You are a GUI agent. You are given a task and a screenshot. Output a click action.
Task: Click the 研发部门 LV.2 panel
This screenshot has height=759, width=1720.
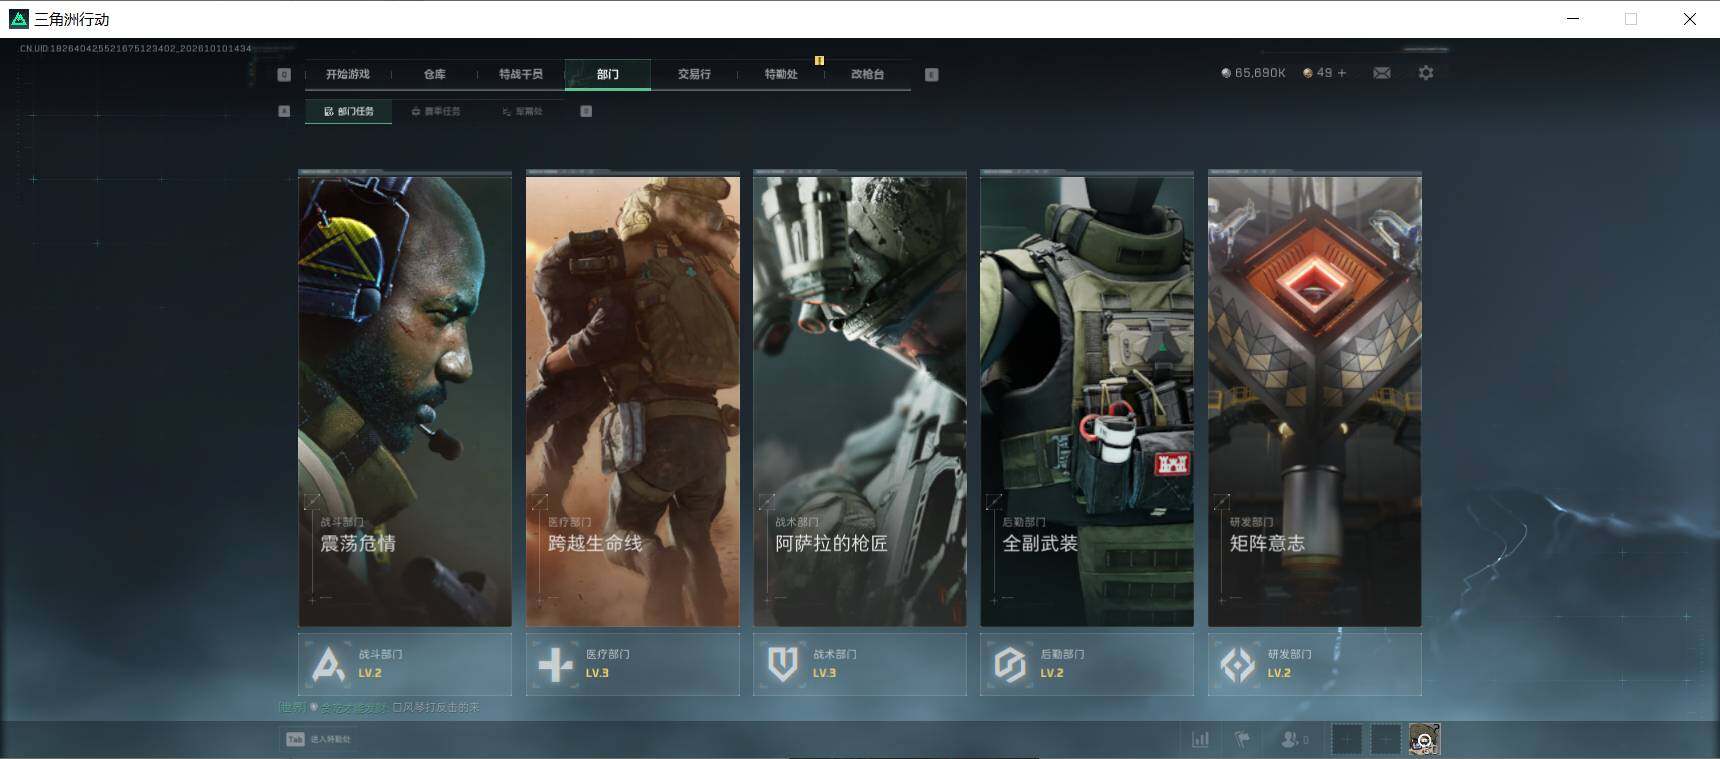pyautogui.click(x=1315, y=664)
